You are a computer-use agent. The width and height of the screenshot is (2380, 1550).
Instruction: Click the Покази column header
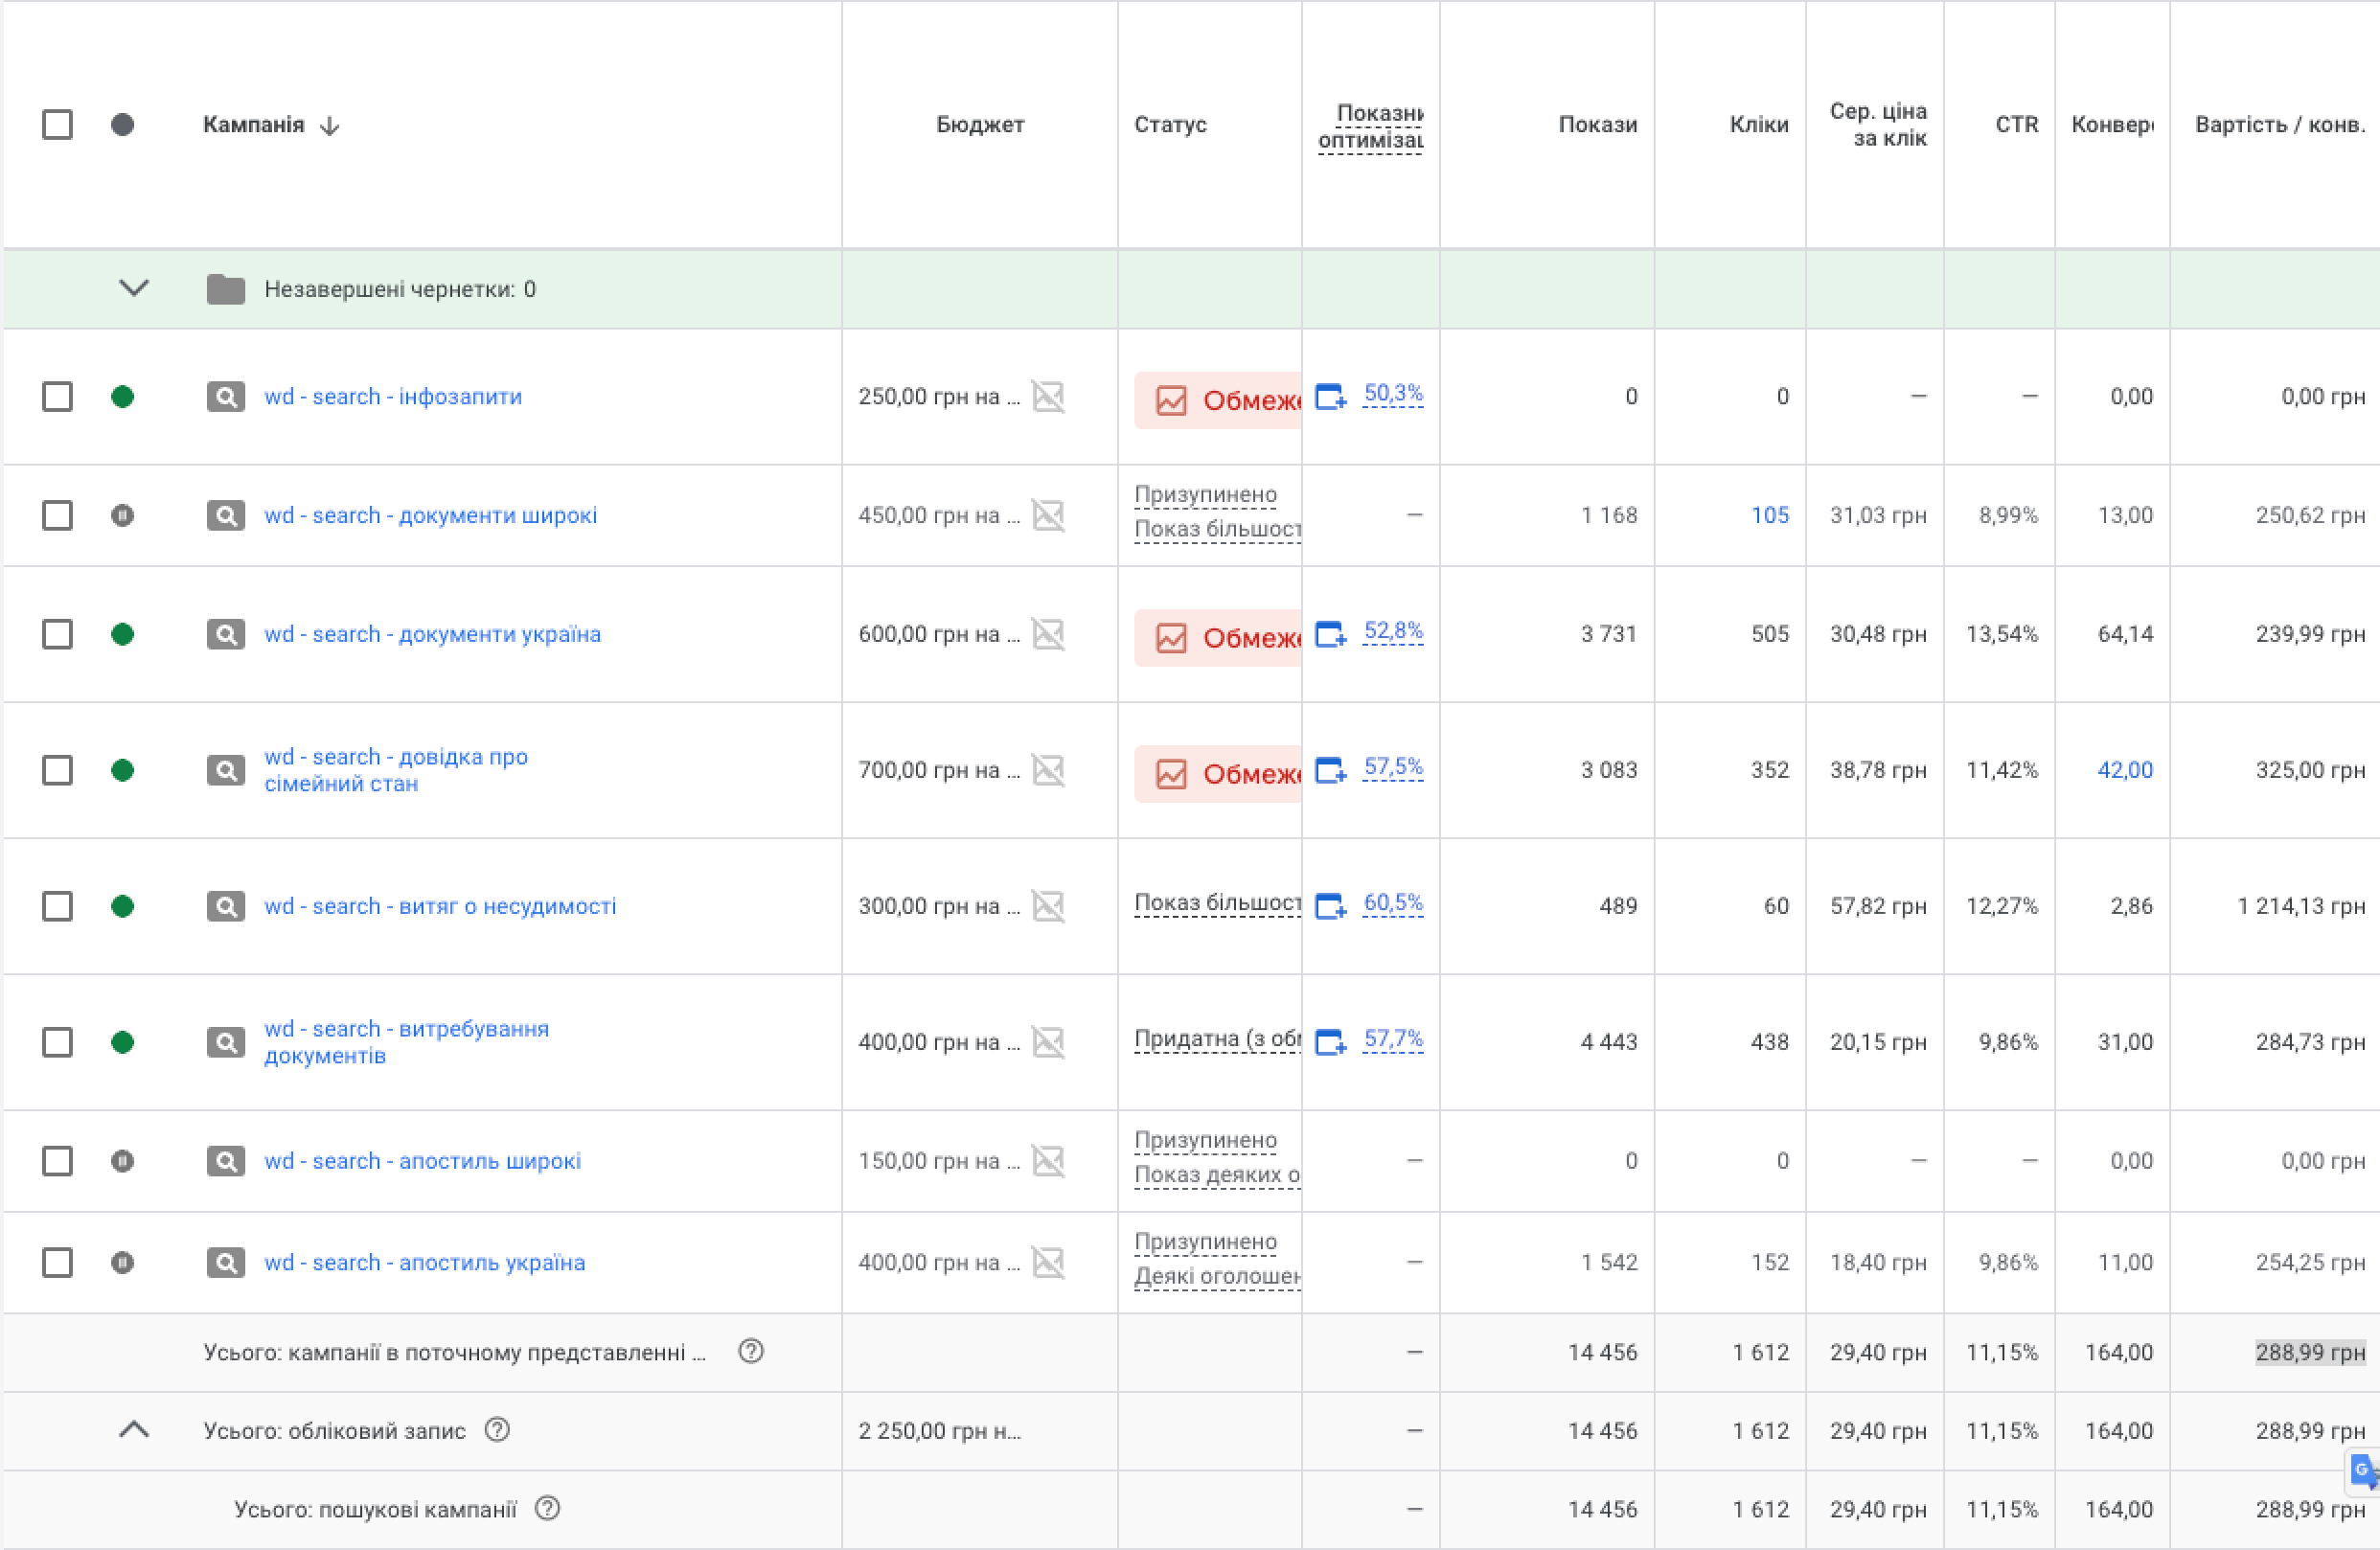point(1597,125)
